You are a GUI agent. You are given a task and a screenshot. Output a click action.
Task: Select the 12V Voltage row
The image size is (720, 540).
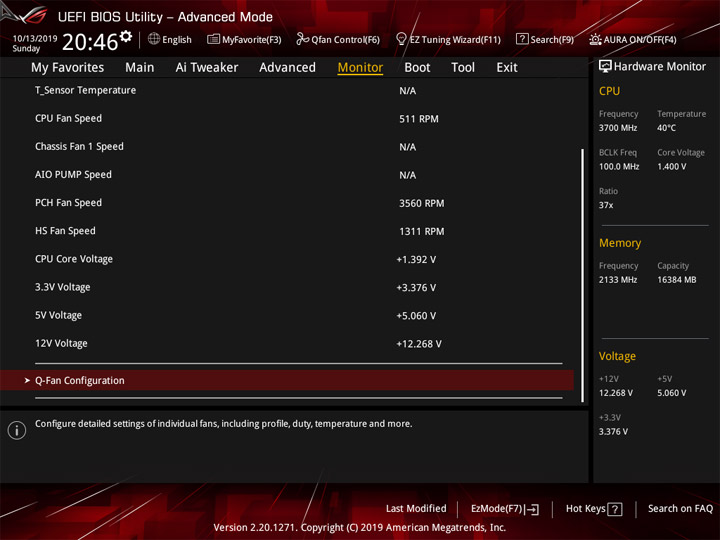[x=287, y=343]
